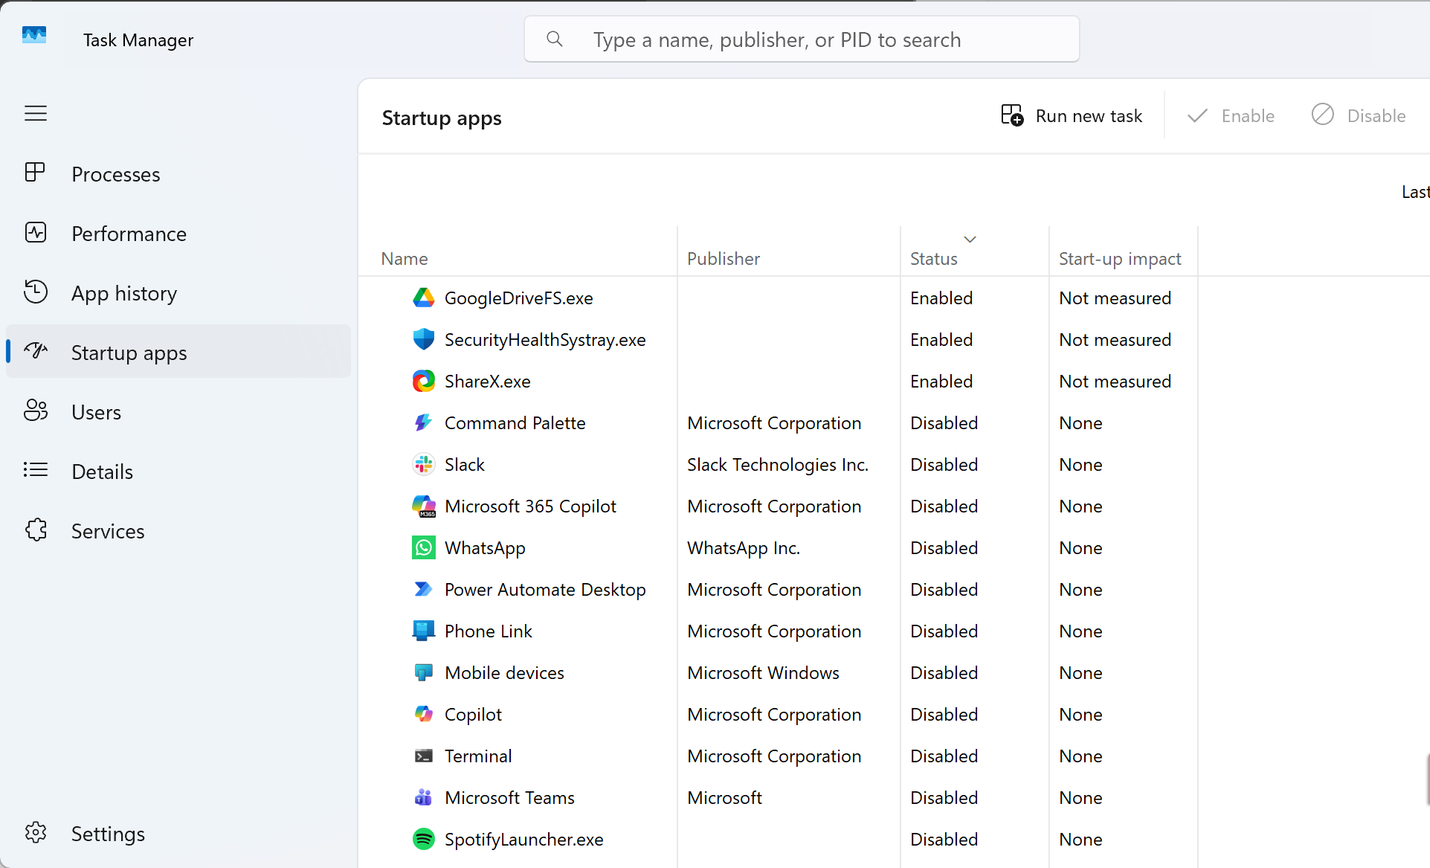
Task: Select the Microsoft Teams name text
Action: point(510,798)
